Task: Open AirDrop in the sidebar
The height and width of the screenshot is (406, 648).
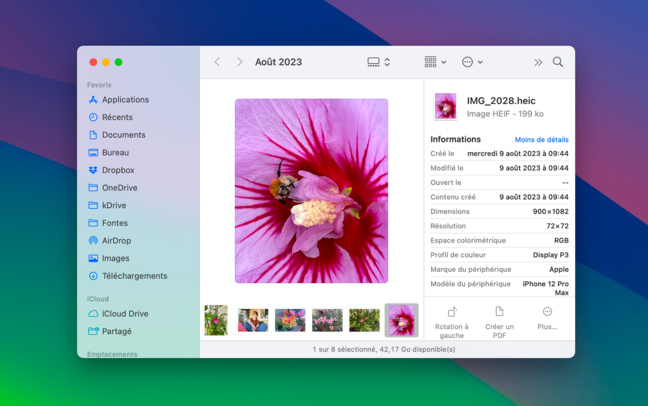Action: pyautogui.click(x=116, y=241)
